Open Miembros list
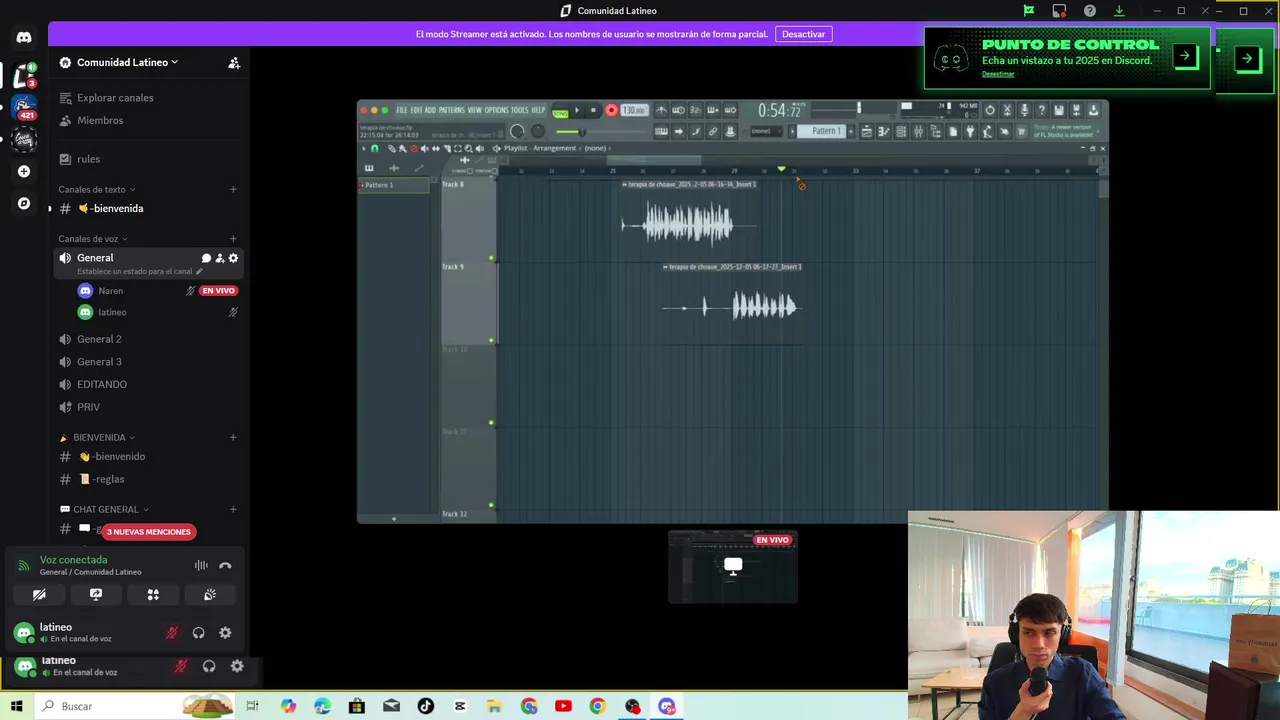 pos(100,120)
